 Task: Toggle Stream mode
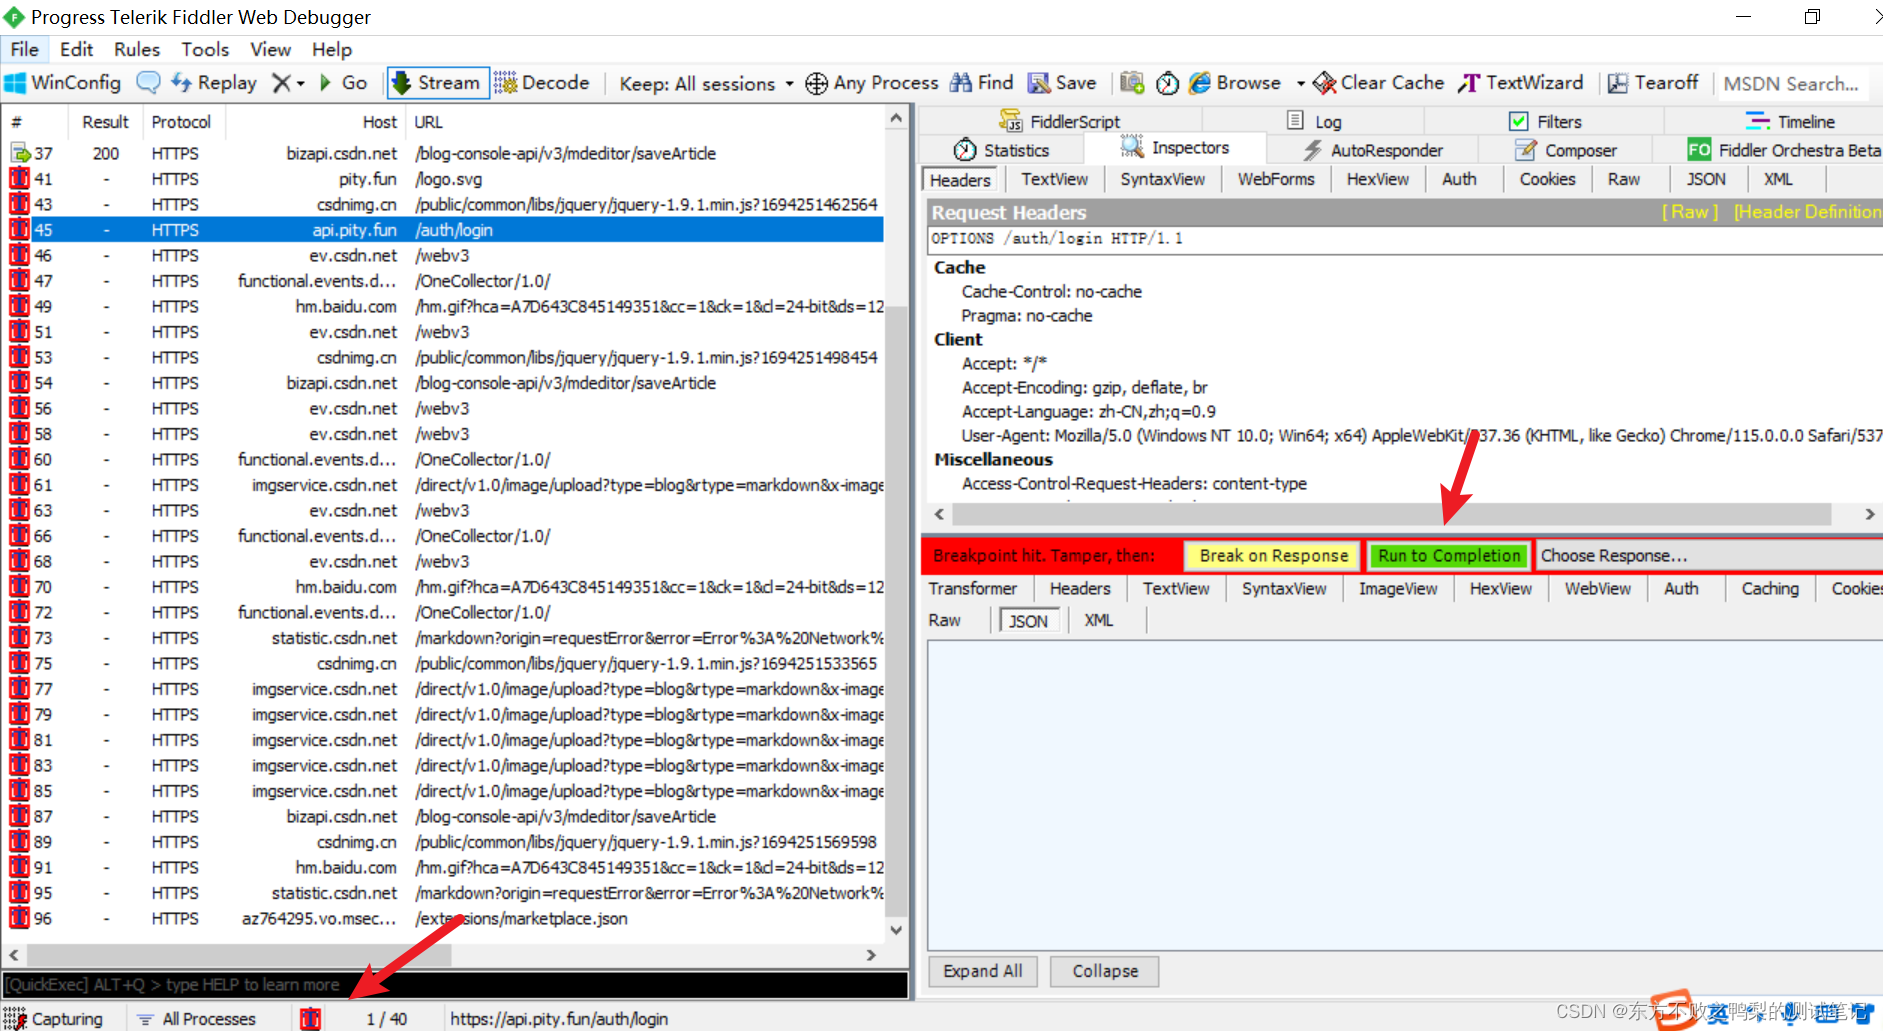coord(438,83)
